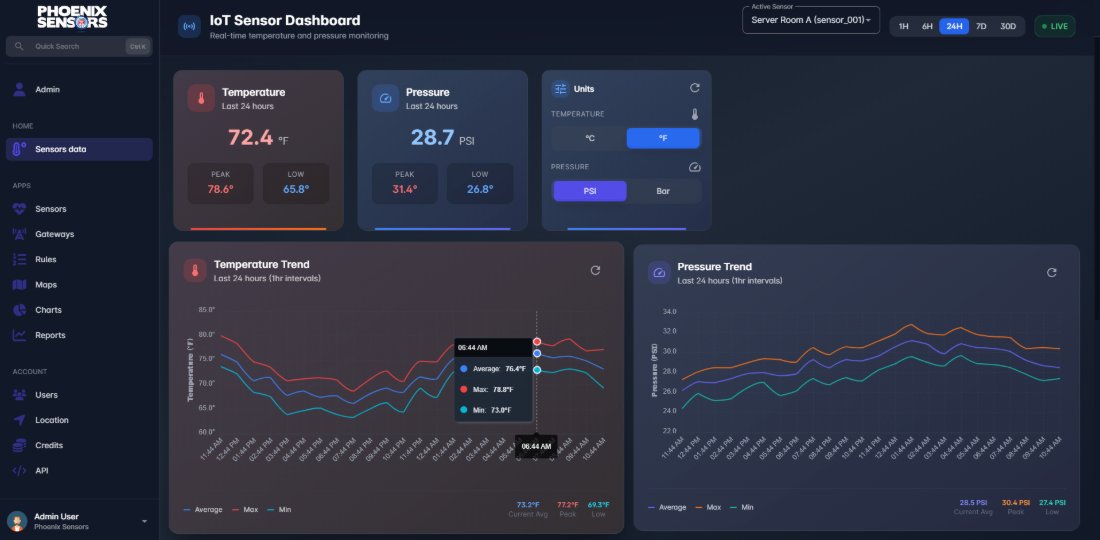
Task: Select the 1H time range
Action: click(x=904, y=27)
